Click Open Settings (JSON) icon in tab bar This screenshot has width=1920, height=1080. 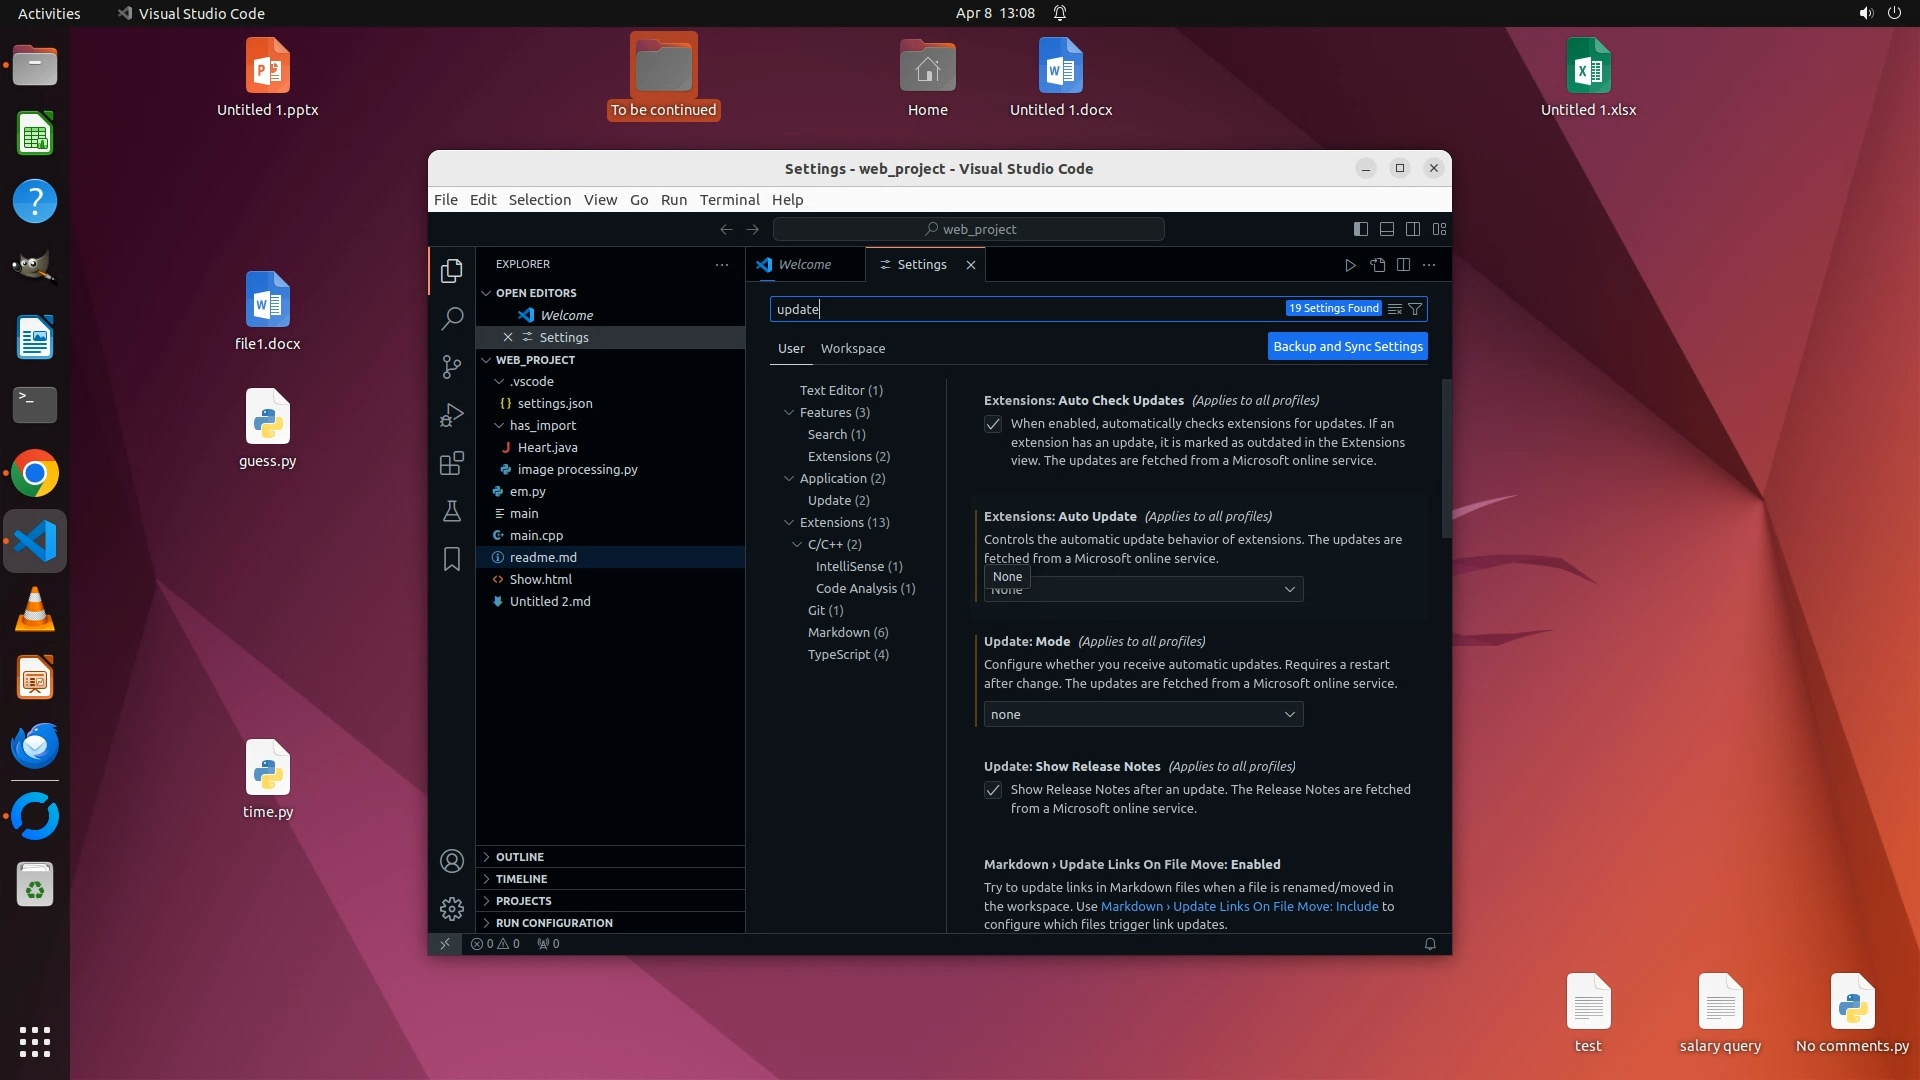click(1377, 265)
